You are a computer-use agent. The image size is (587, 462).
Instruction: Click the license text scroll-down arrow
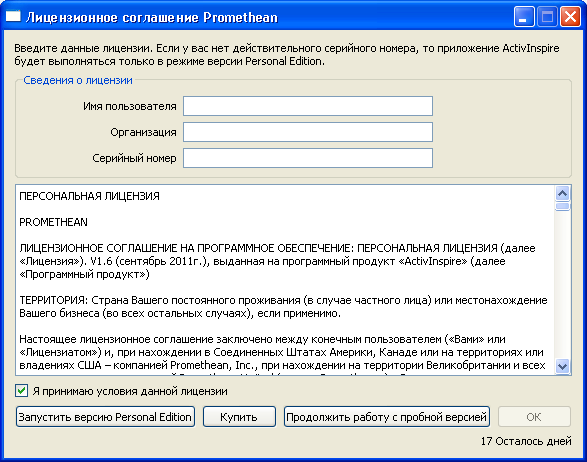coord(562,366)
